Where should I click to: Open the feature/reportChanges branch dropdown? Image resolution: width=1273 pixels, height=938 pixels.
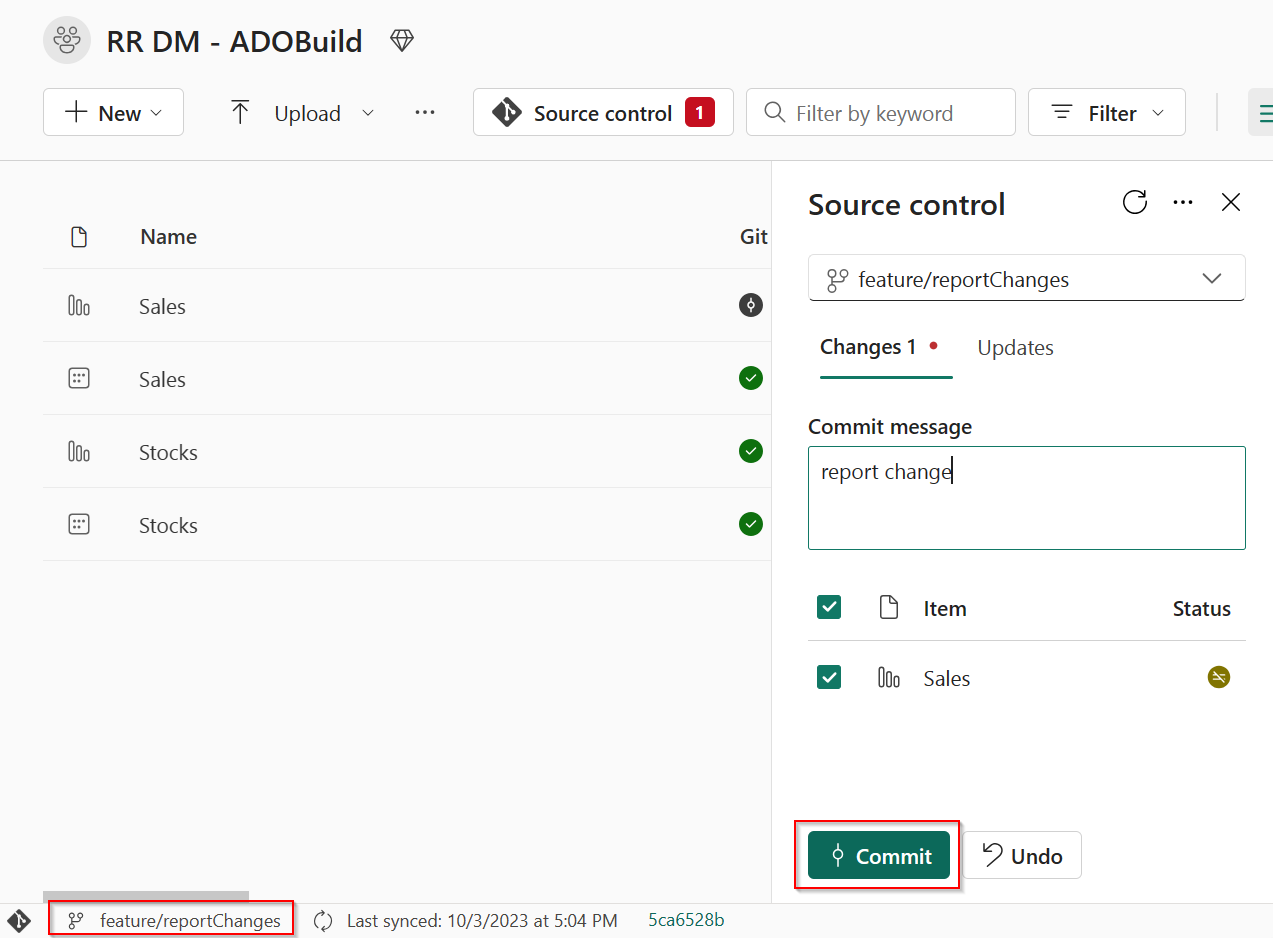pyautogui.click(x=1211, y=278)
